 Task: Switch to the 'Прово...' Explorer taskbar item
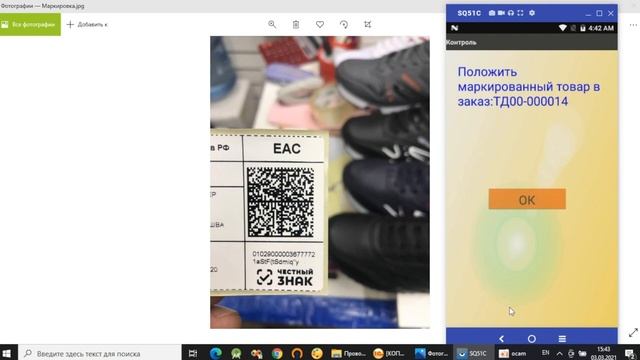tap(348, 353)
